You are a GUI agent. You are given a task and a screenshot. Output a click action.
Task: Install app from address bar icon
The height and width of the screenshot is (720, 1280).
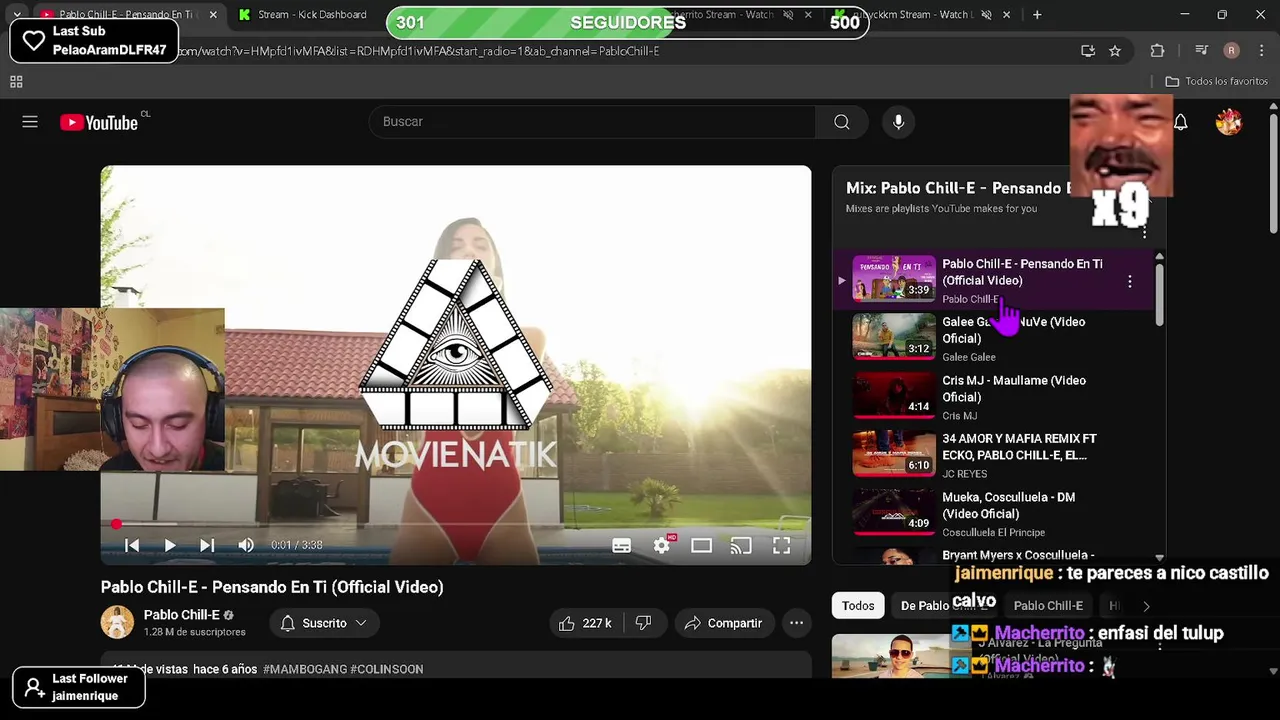click(1088, 51)
